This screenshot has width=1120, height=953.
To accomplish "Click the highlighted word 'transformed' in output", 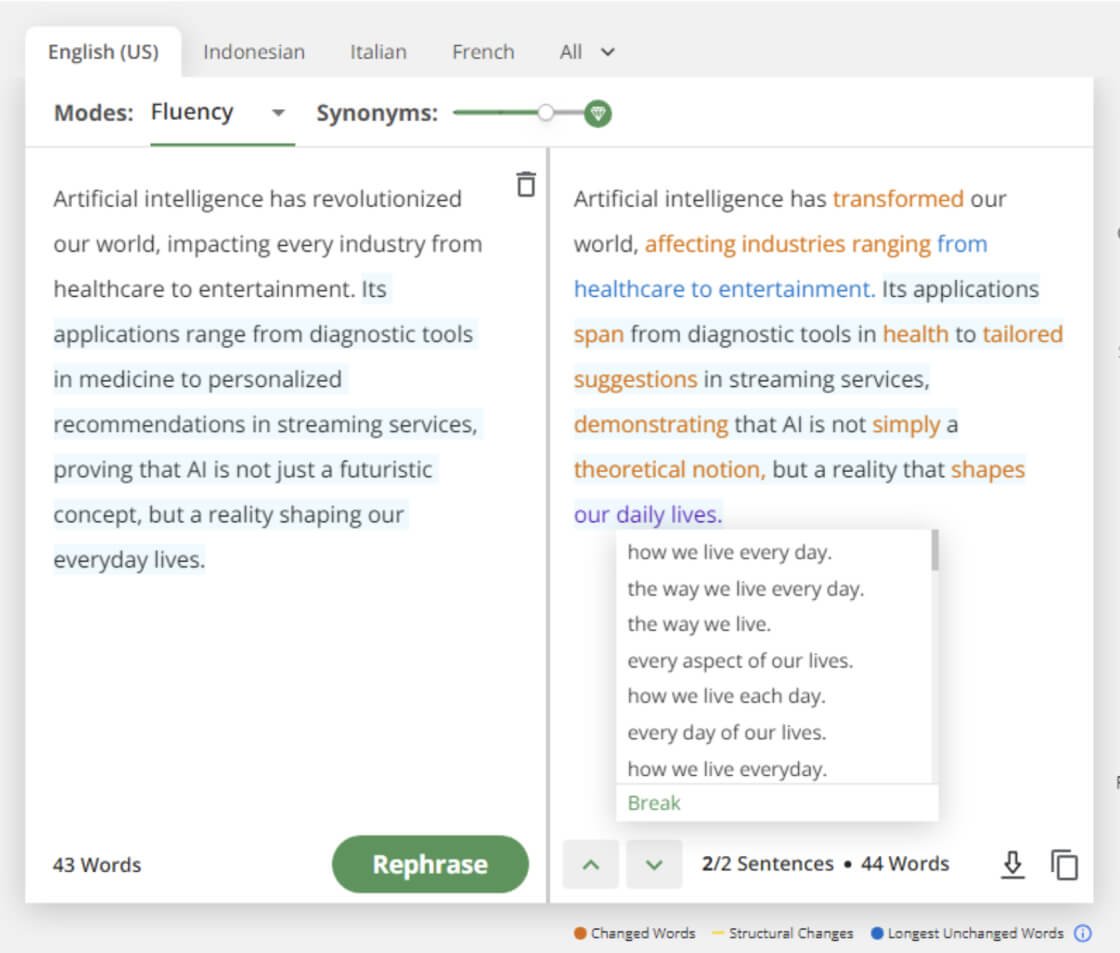I will [x=898, y=198].
